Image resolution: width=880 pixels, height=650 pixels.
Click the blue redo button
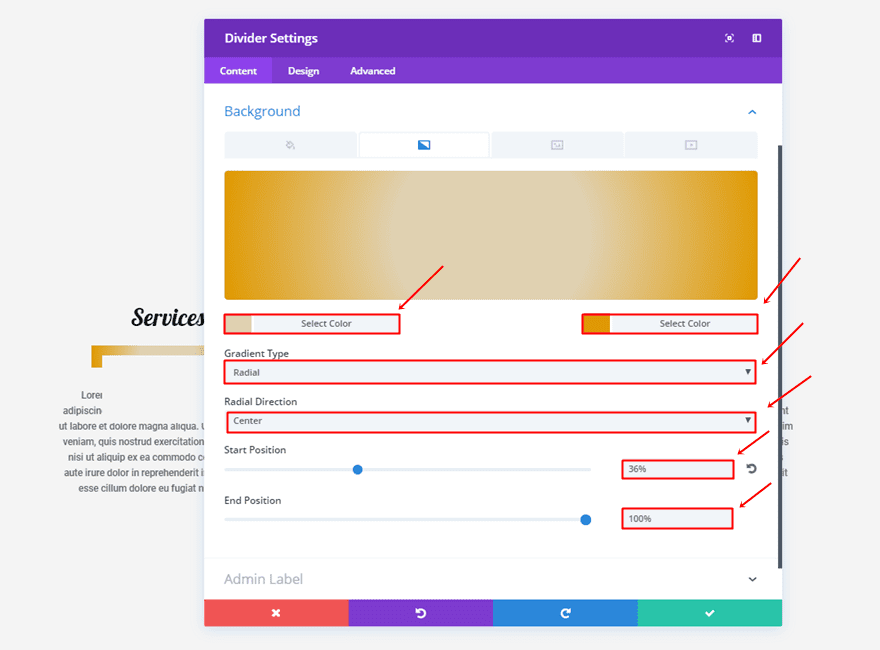(x=565, y=613)
